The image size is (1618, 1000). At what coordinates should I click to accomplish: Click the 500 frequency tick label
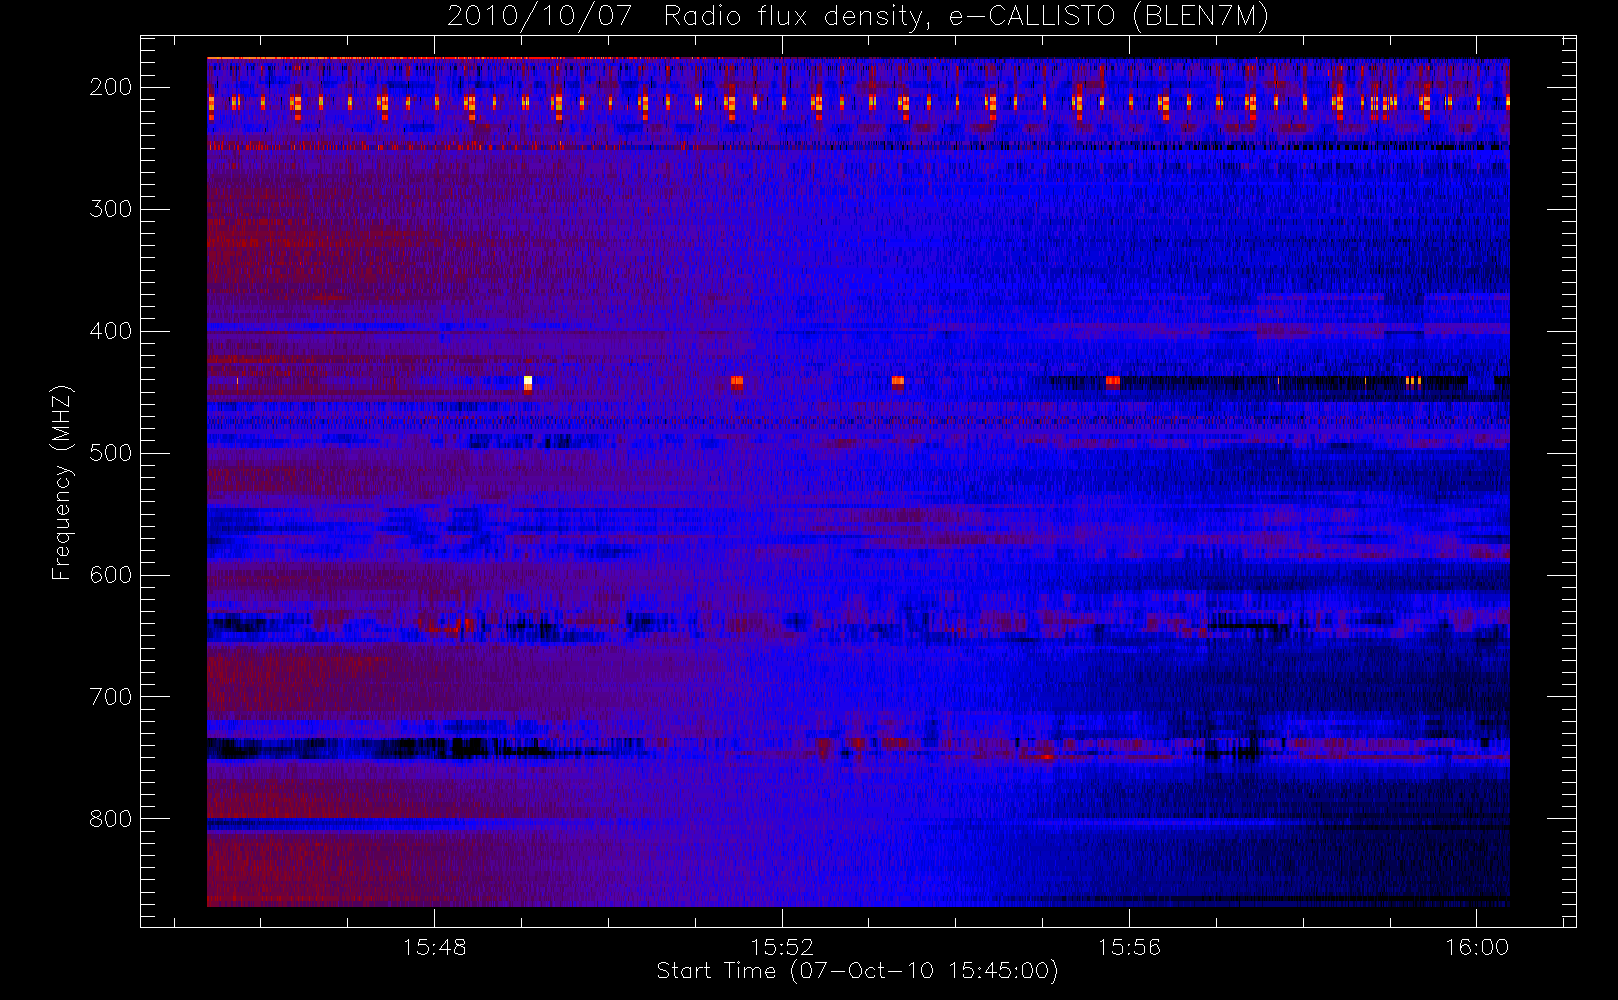click(x=111, y=453)
